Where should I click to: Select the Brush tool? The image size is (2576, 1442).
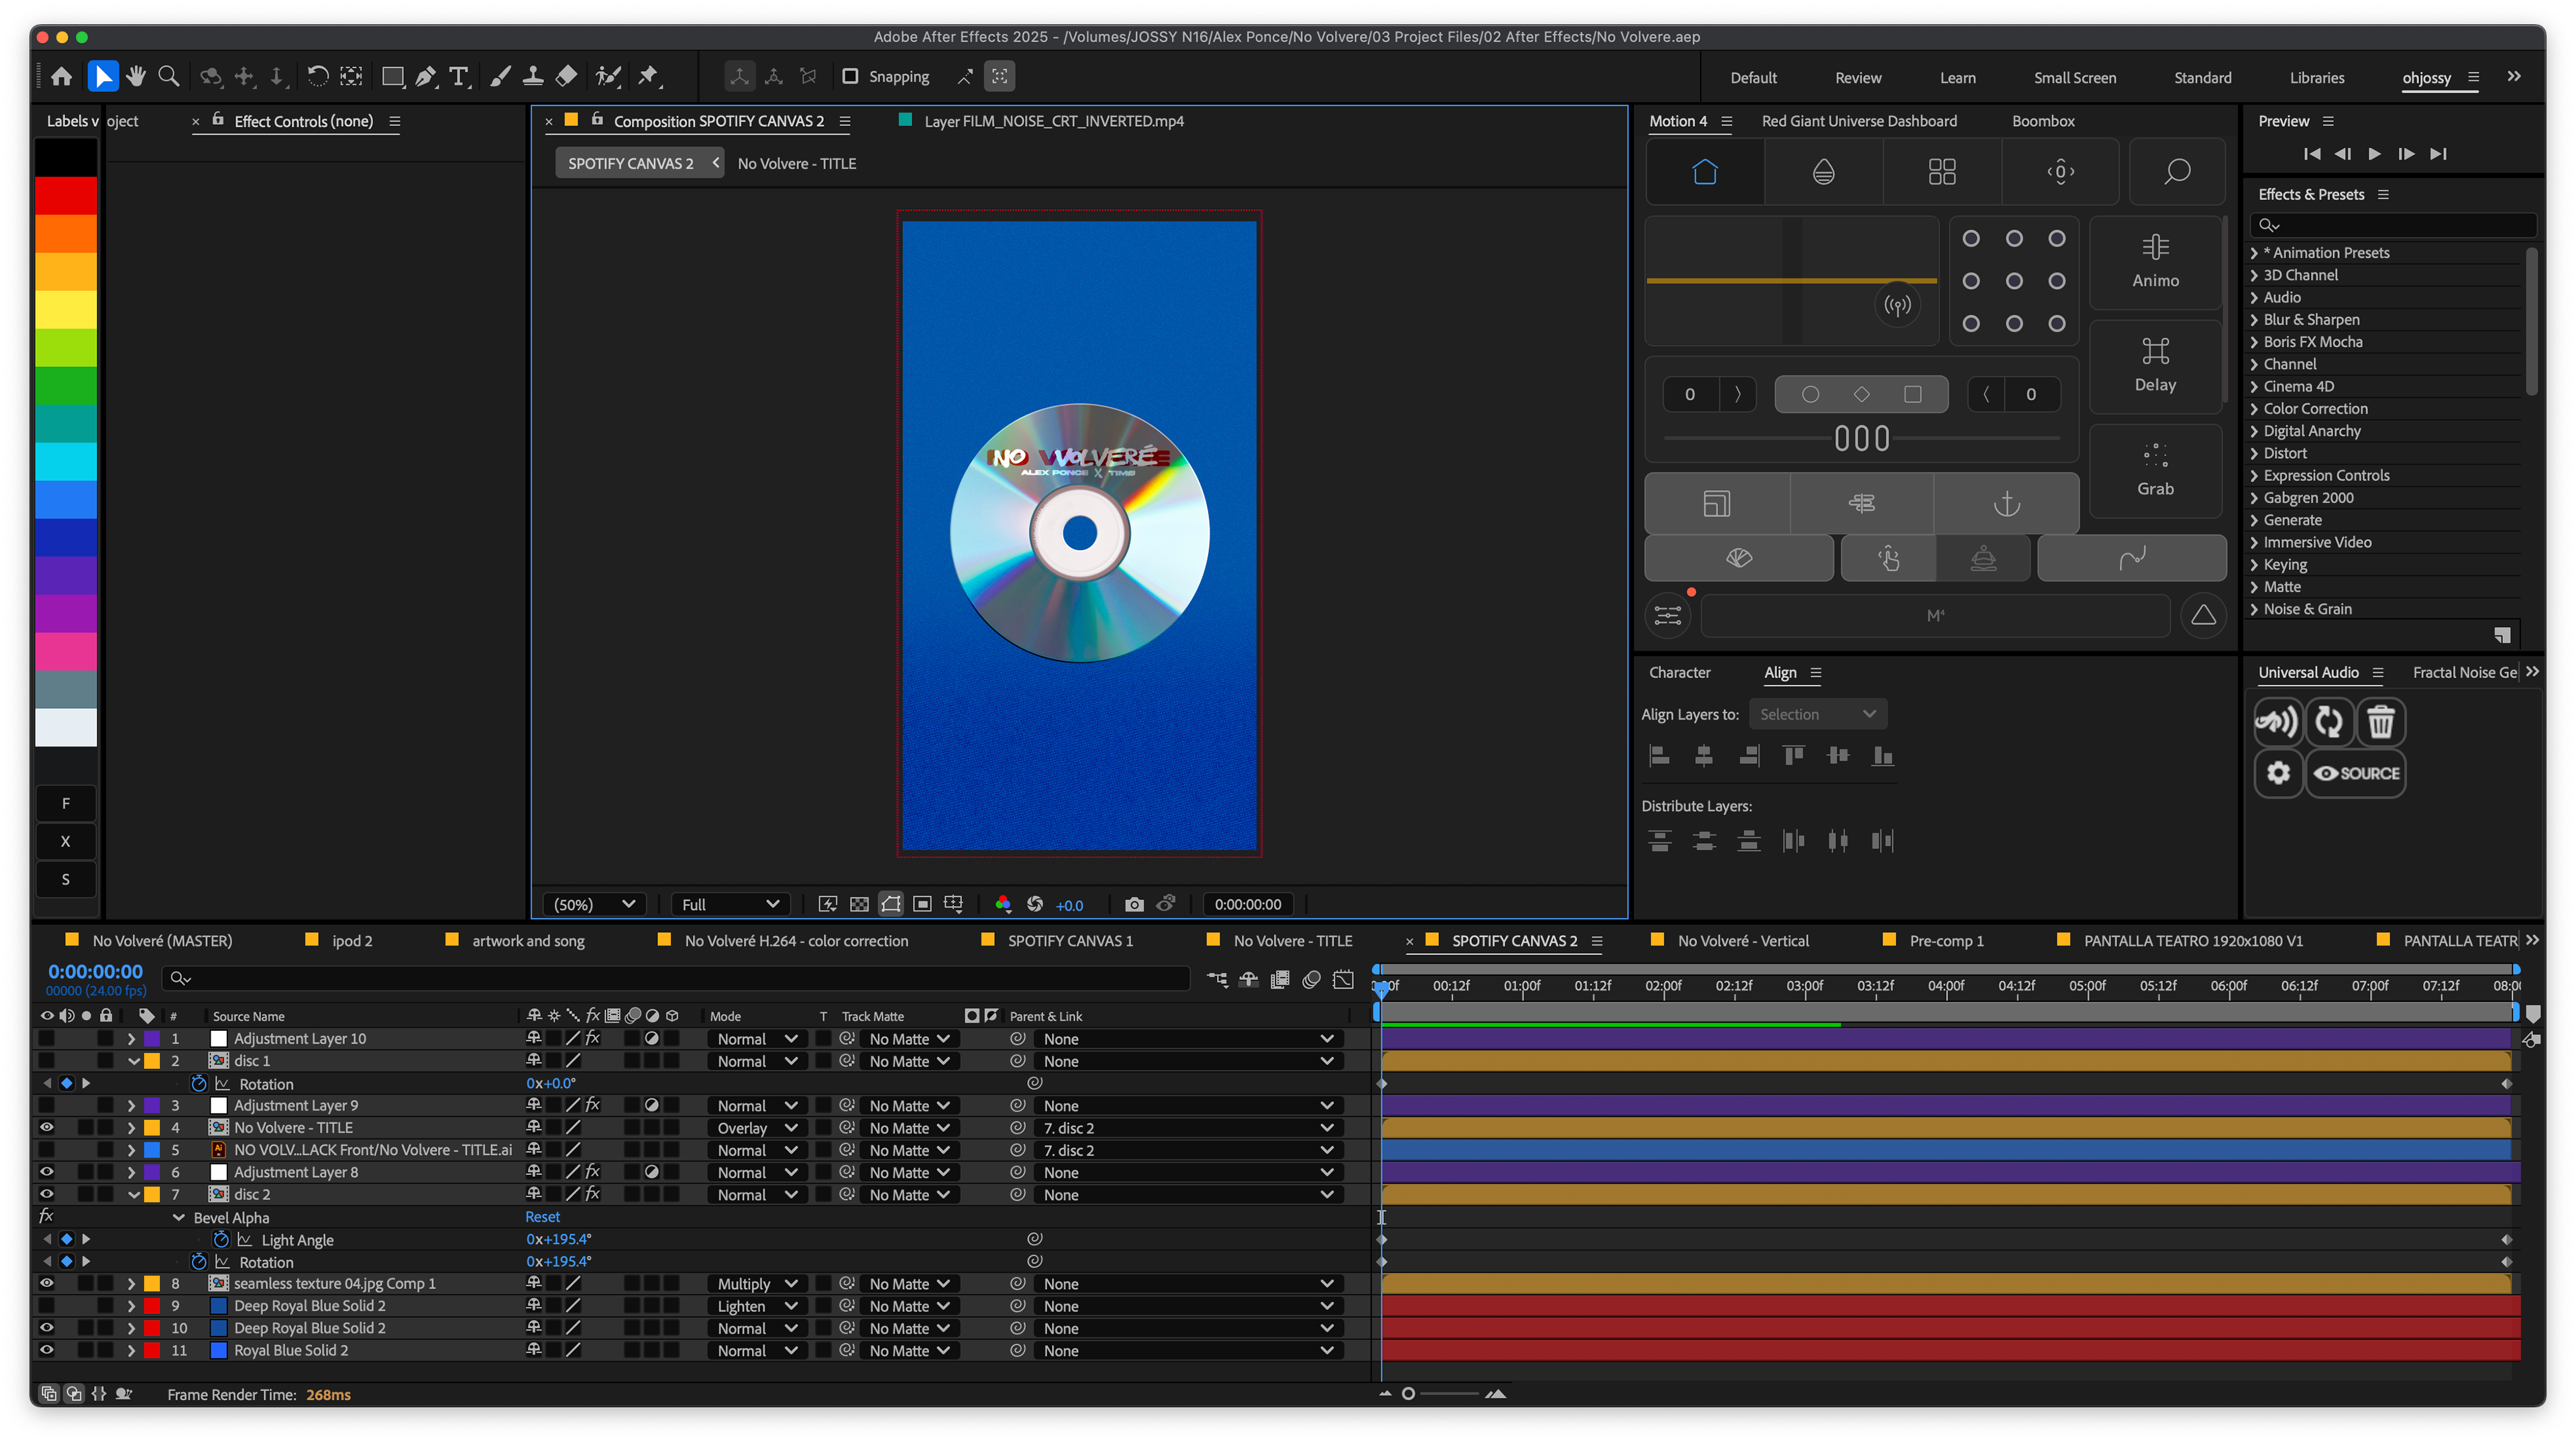501,76
